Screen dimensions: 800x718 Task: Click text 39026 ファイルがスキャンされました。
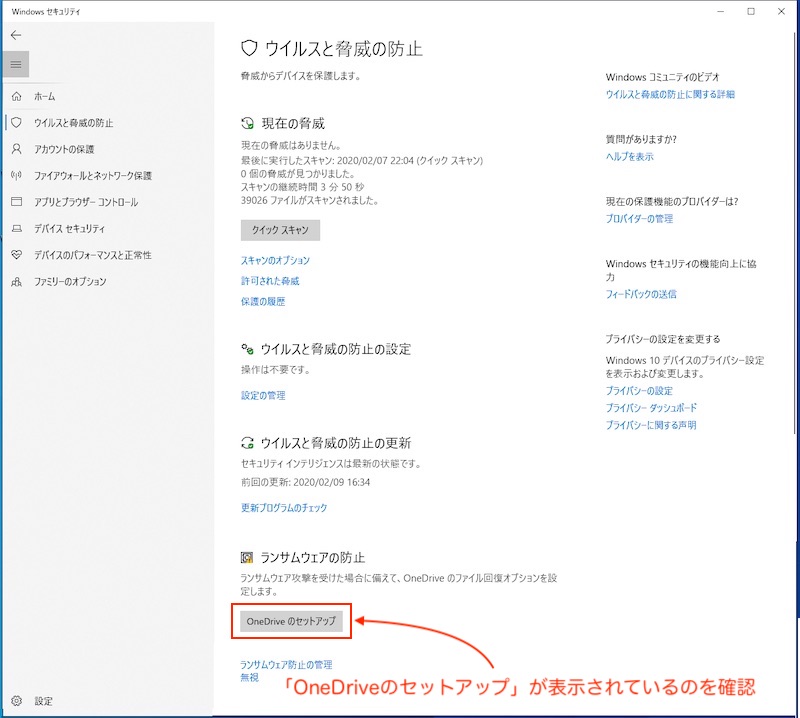(x=310, y=200)
